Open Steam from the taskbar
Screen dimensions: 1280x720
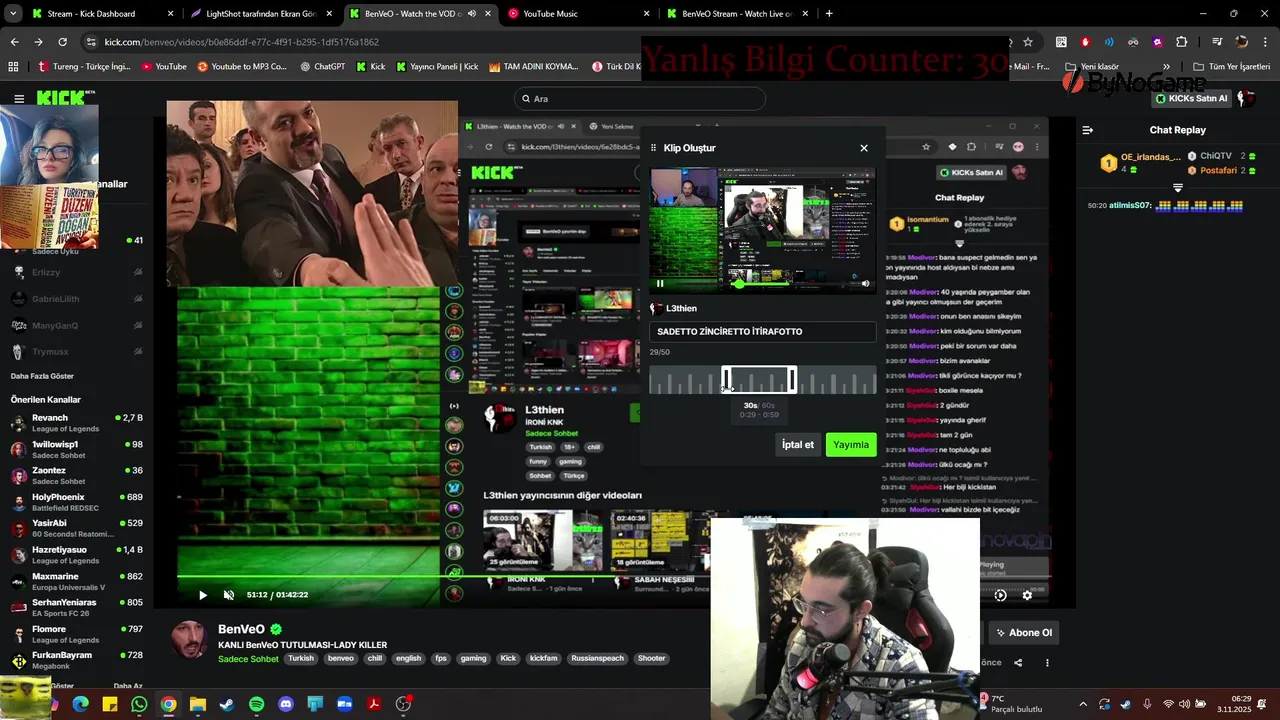click(227, 704)
